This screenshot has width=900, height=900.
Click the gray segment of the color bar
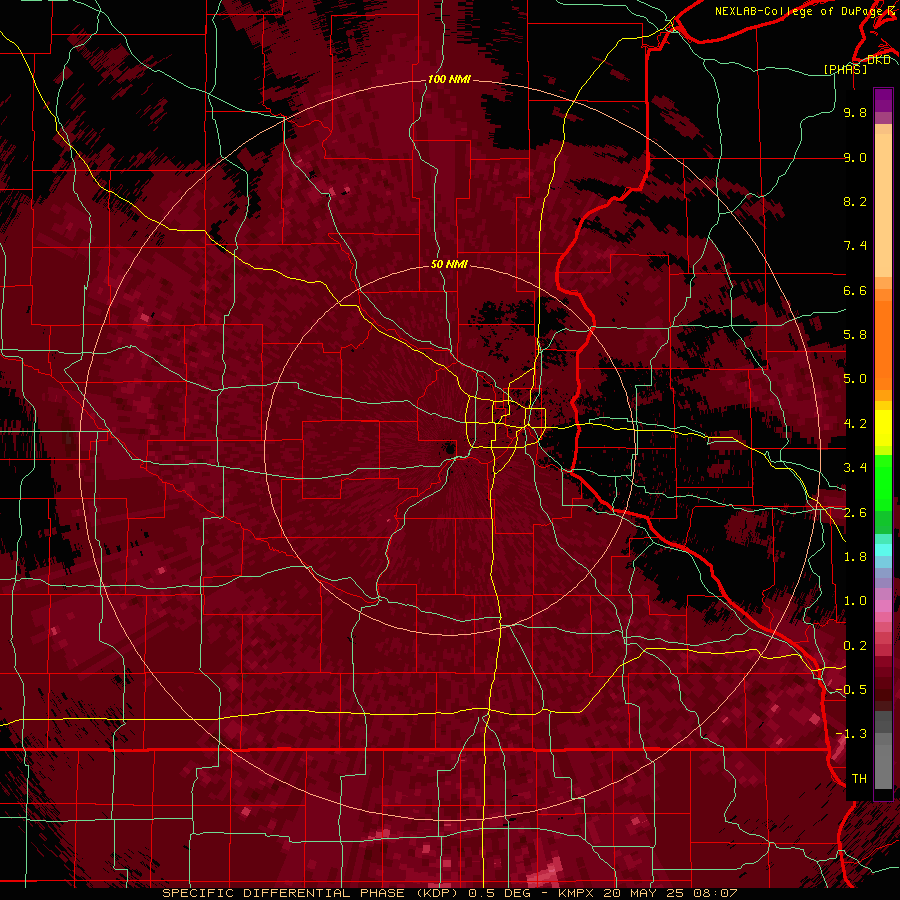[883, 749]
